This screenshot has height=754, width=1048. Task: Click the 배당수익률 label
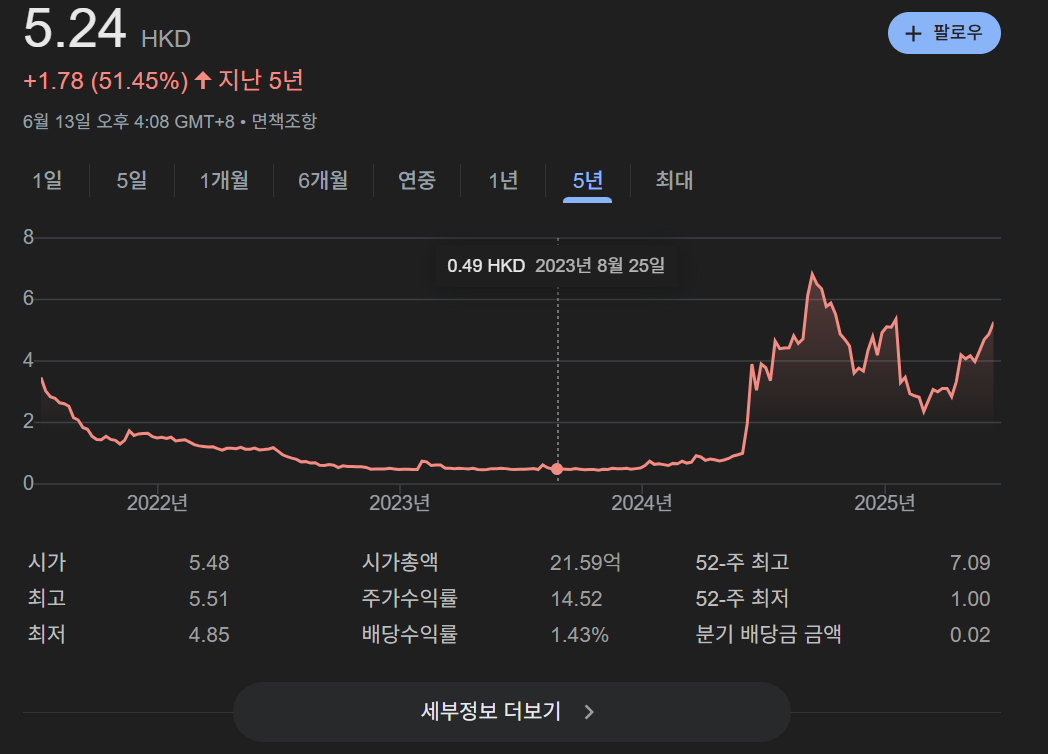tap(409, 634)
